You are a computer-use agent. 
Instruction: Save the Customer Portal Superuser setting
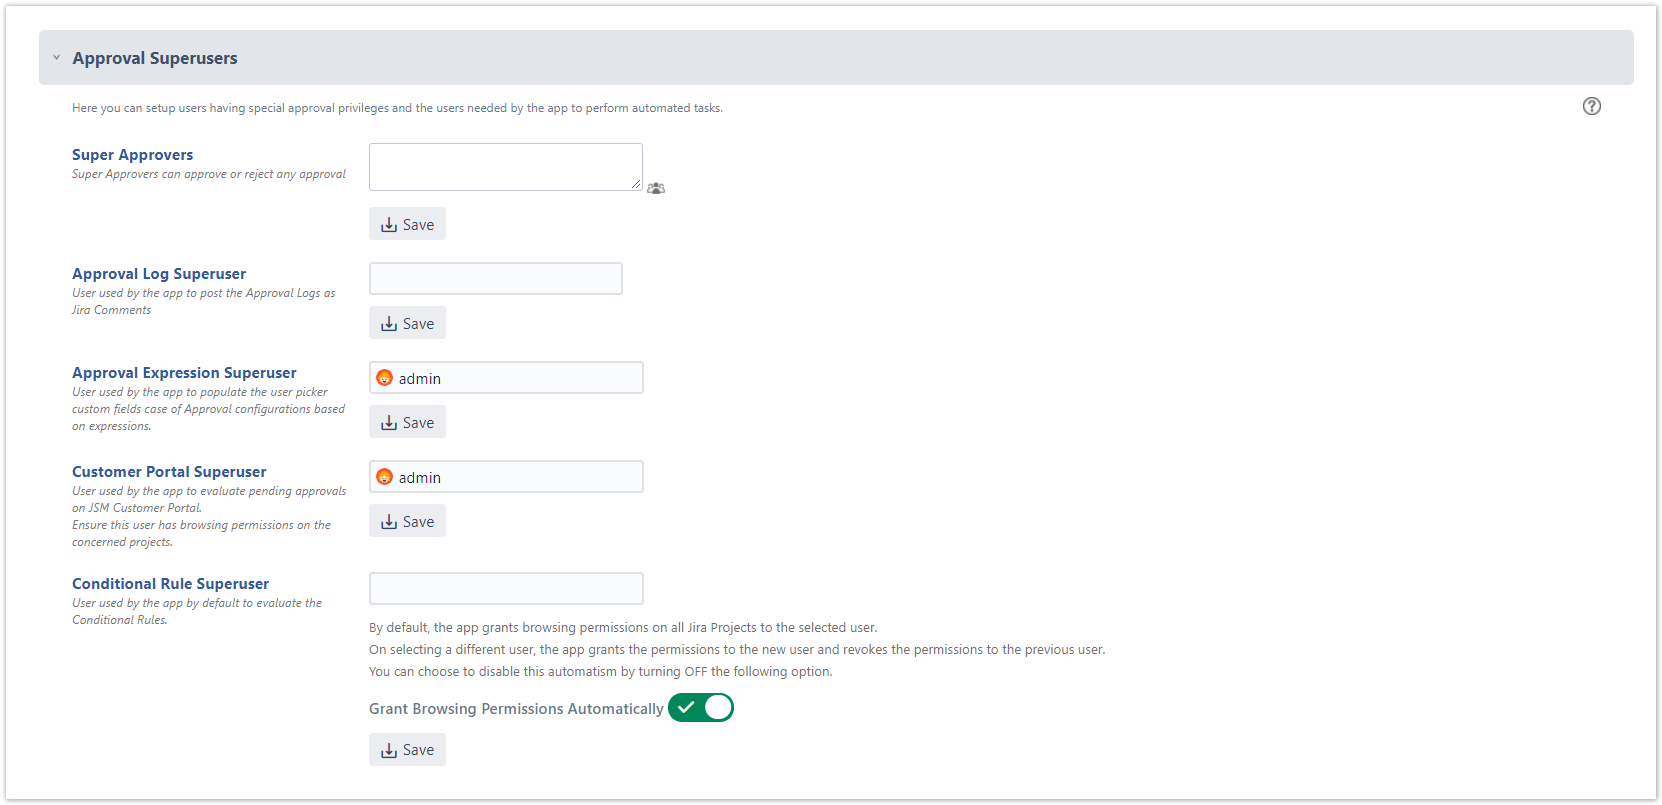pyautogui.click(x=407, y=521)
